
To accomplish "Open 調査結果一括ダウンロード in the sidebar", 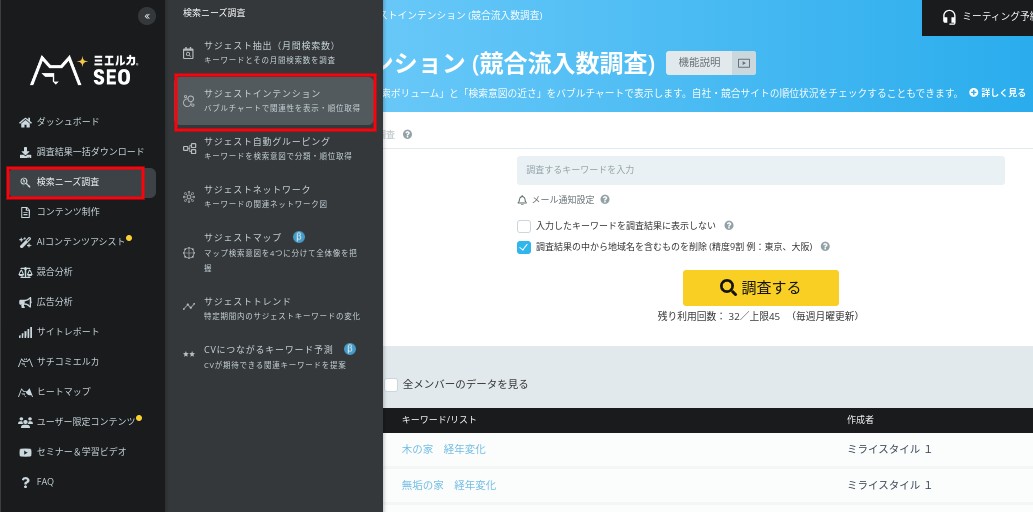I will [90, 152].
